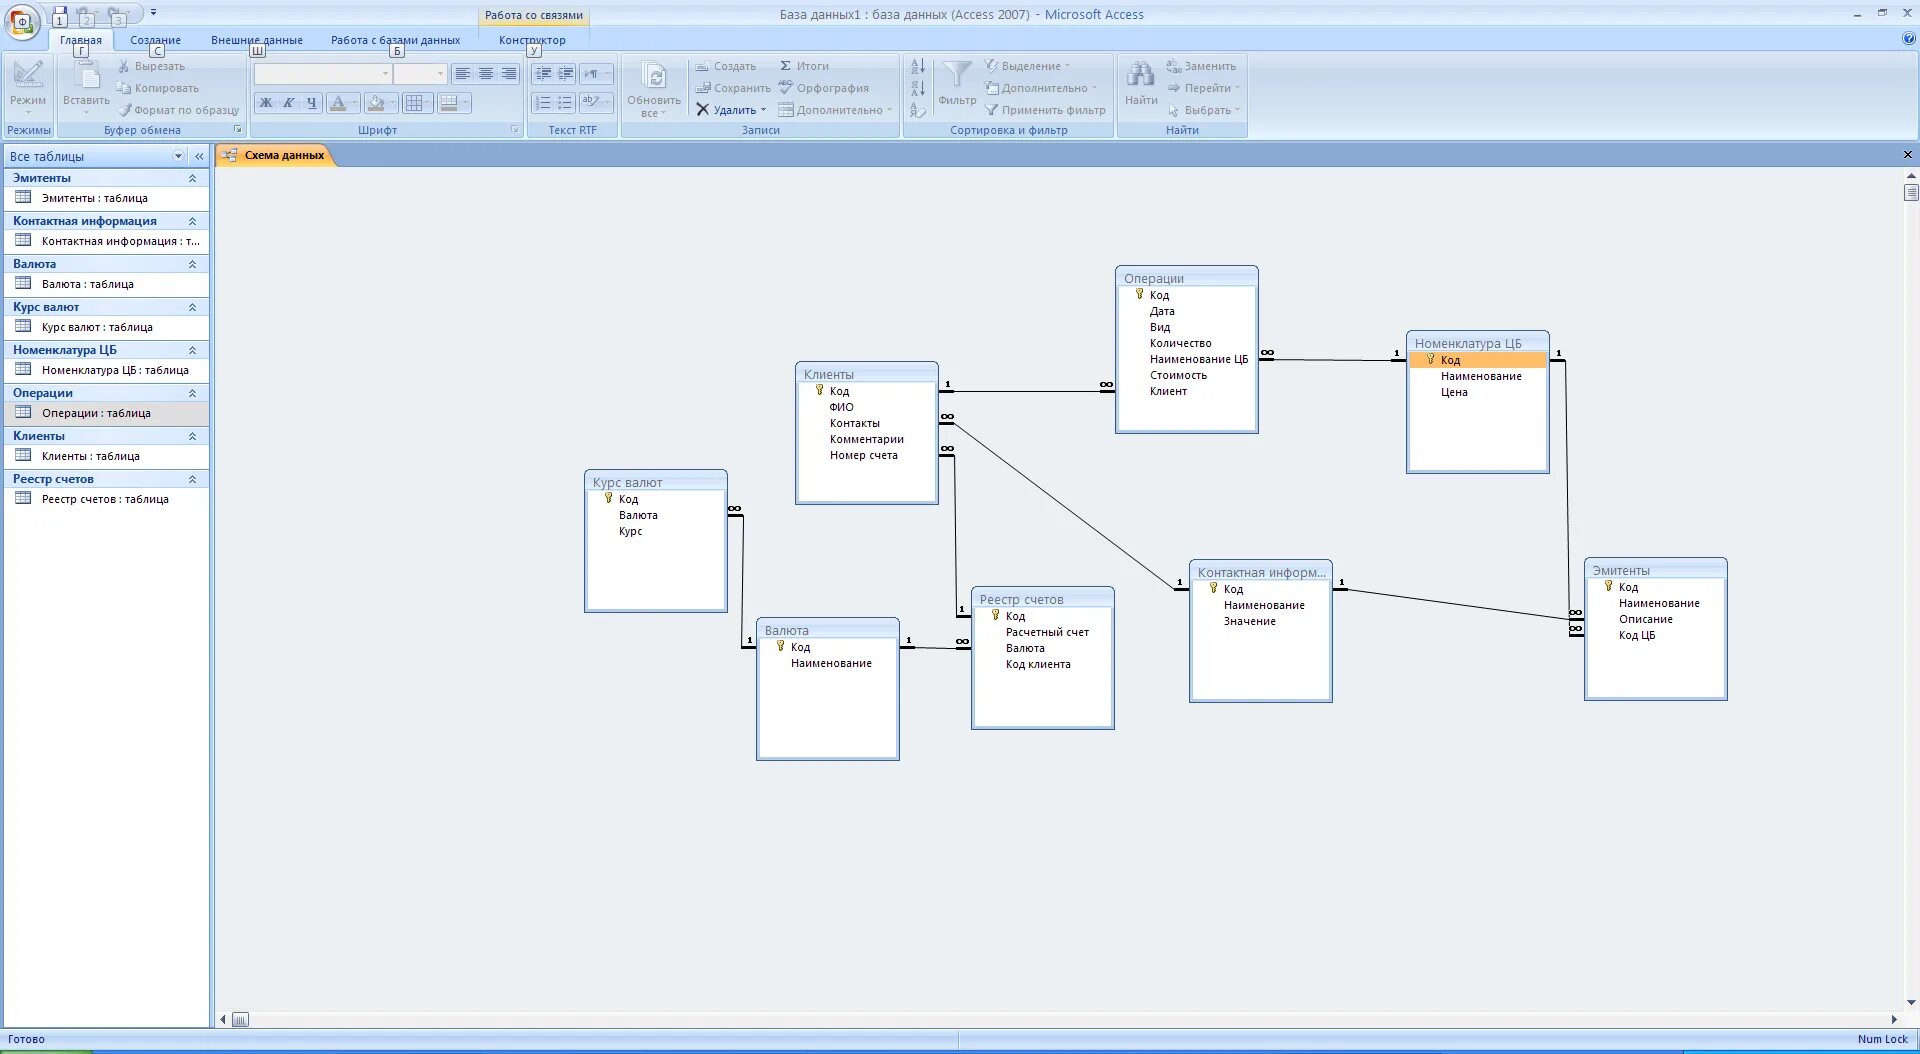
Task: Click the text highlight color icon
Action: point(592,103)
